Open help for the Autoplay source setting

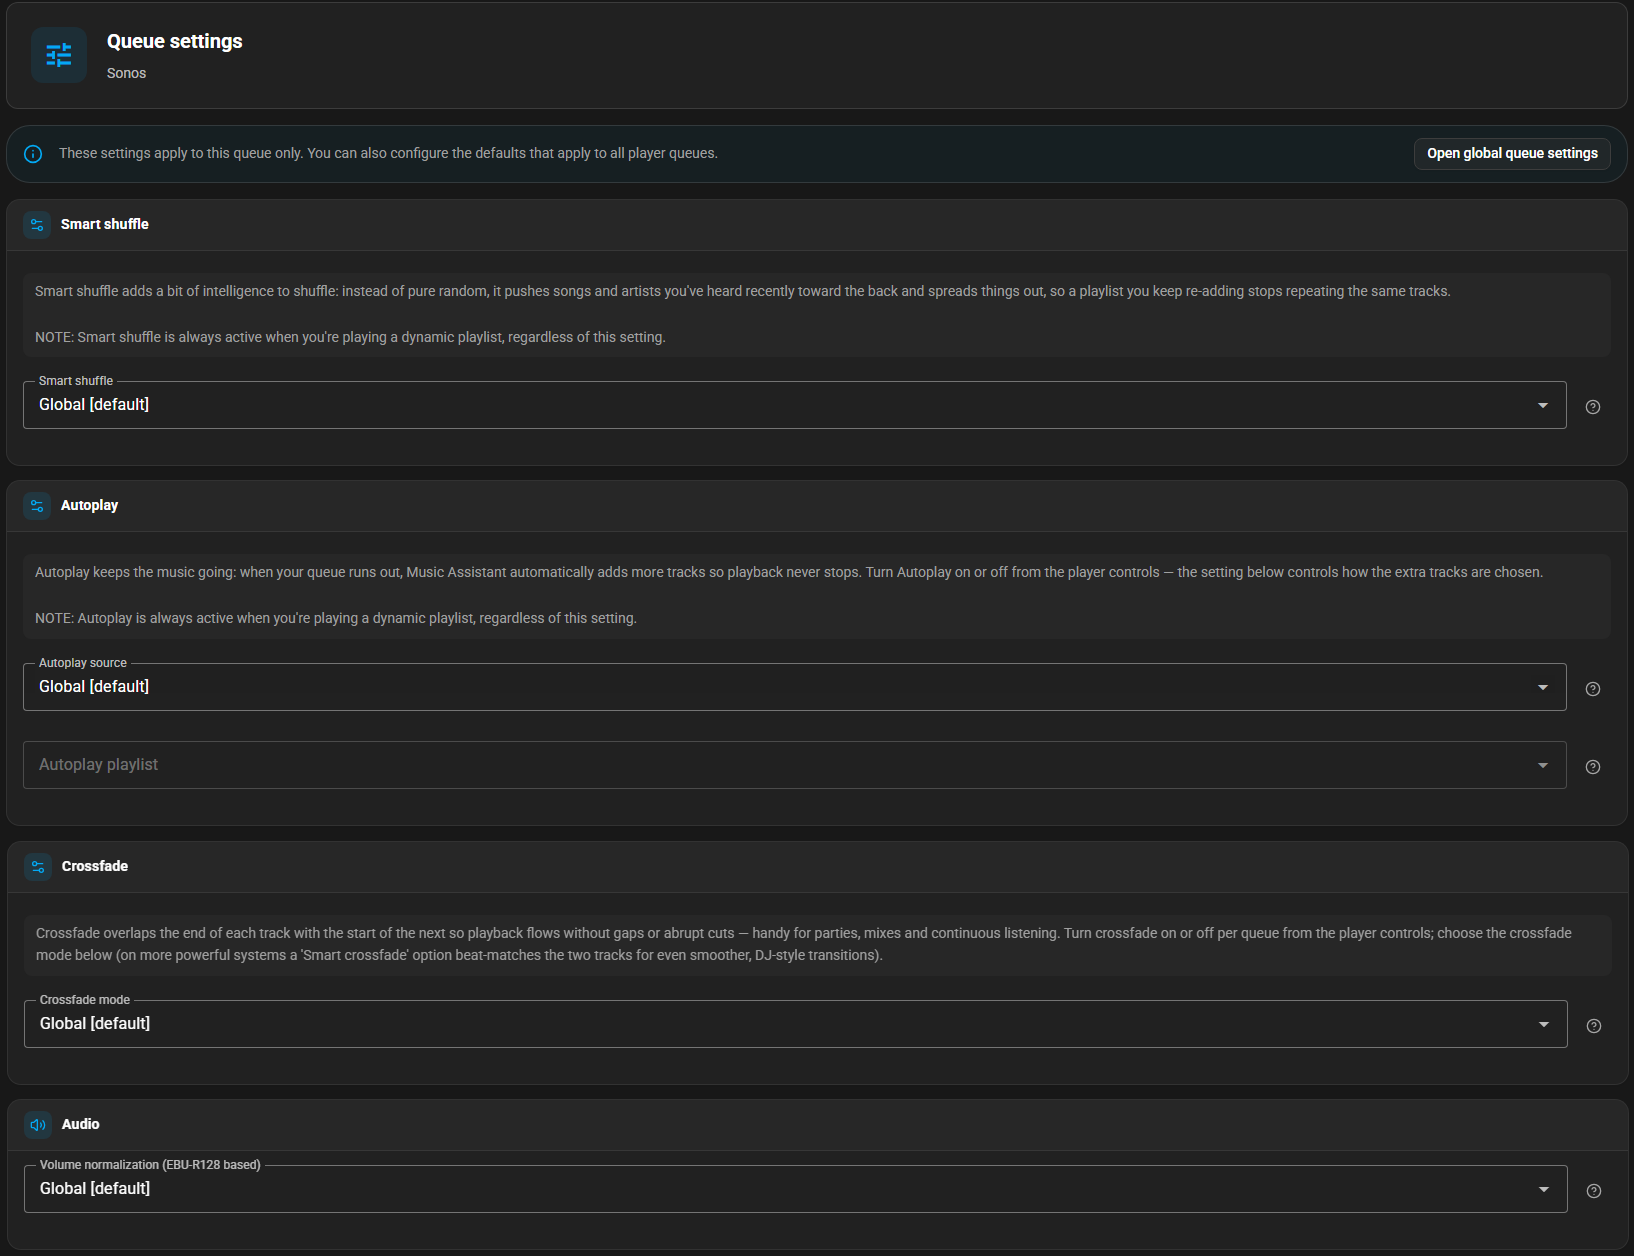pos(1593,689)
